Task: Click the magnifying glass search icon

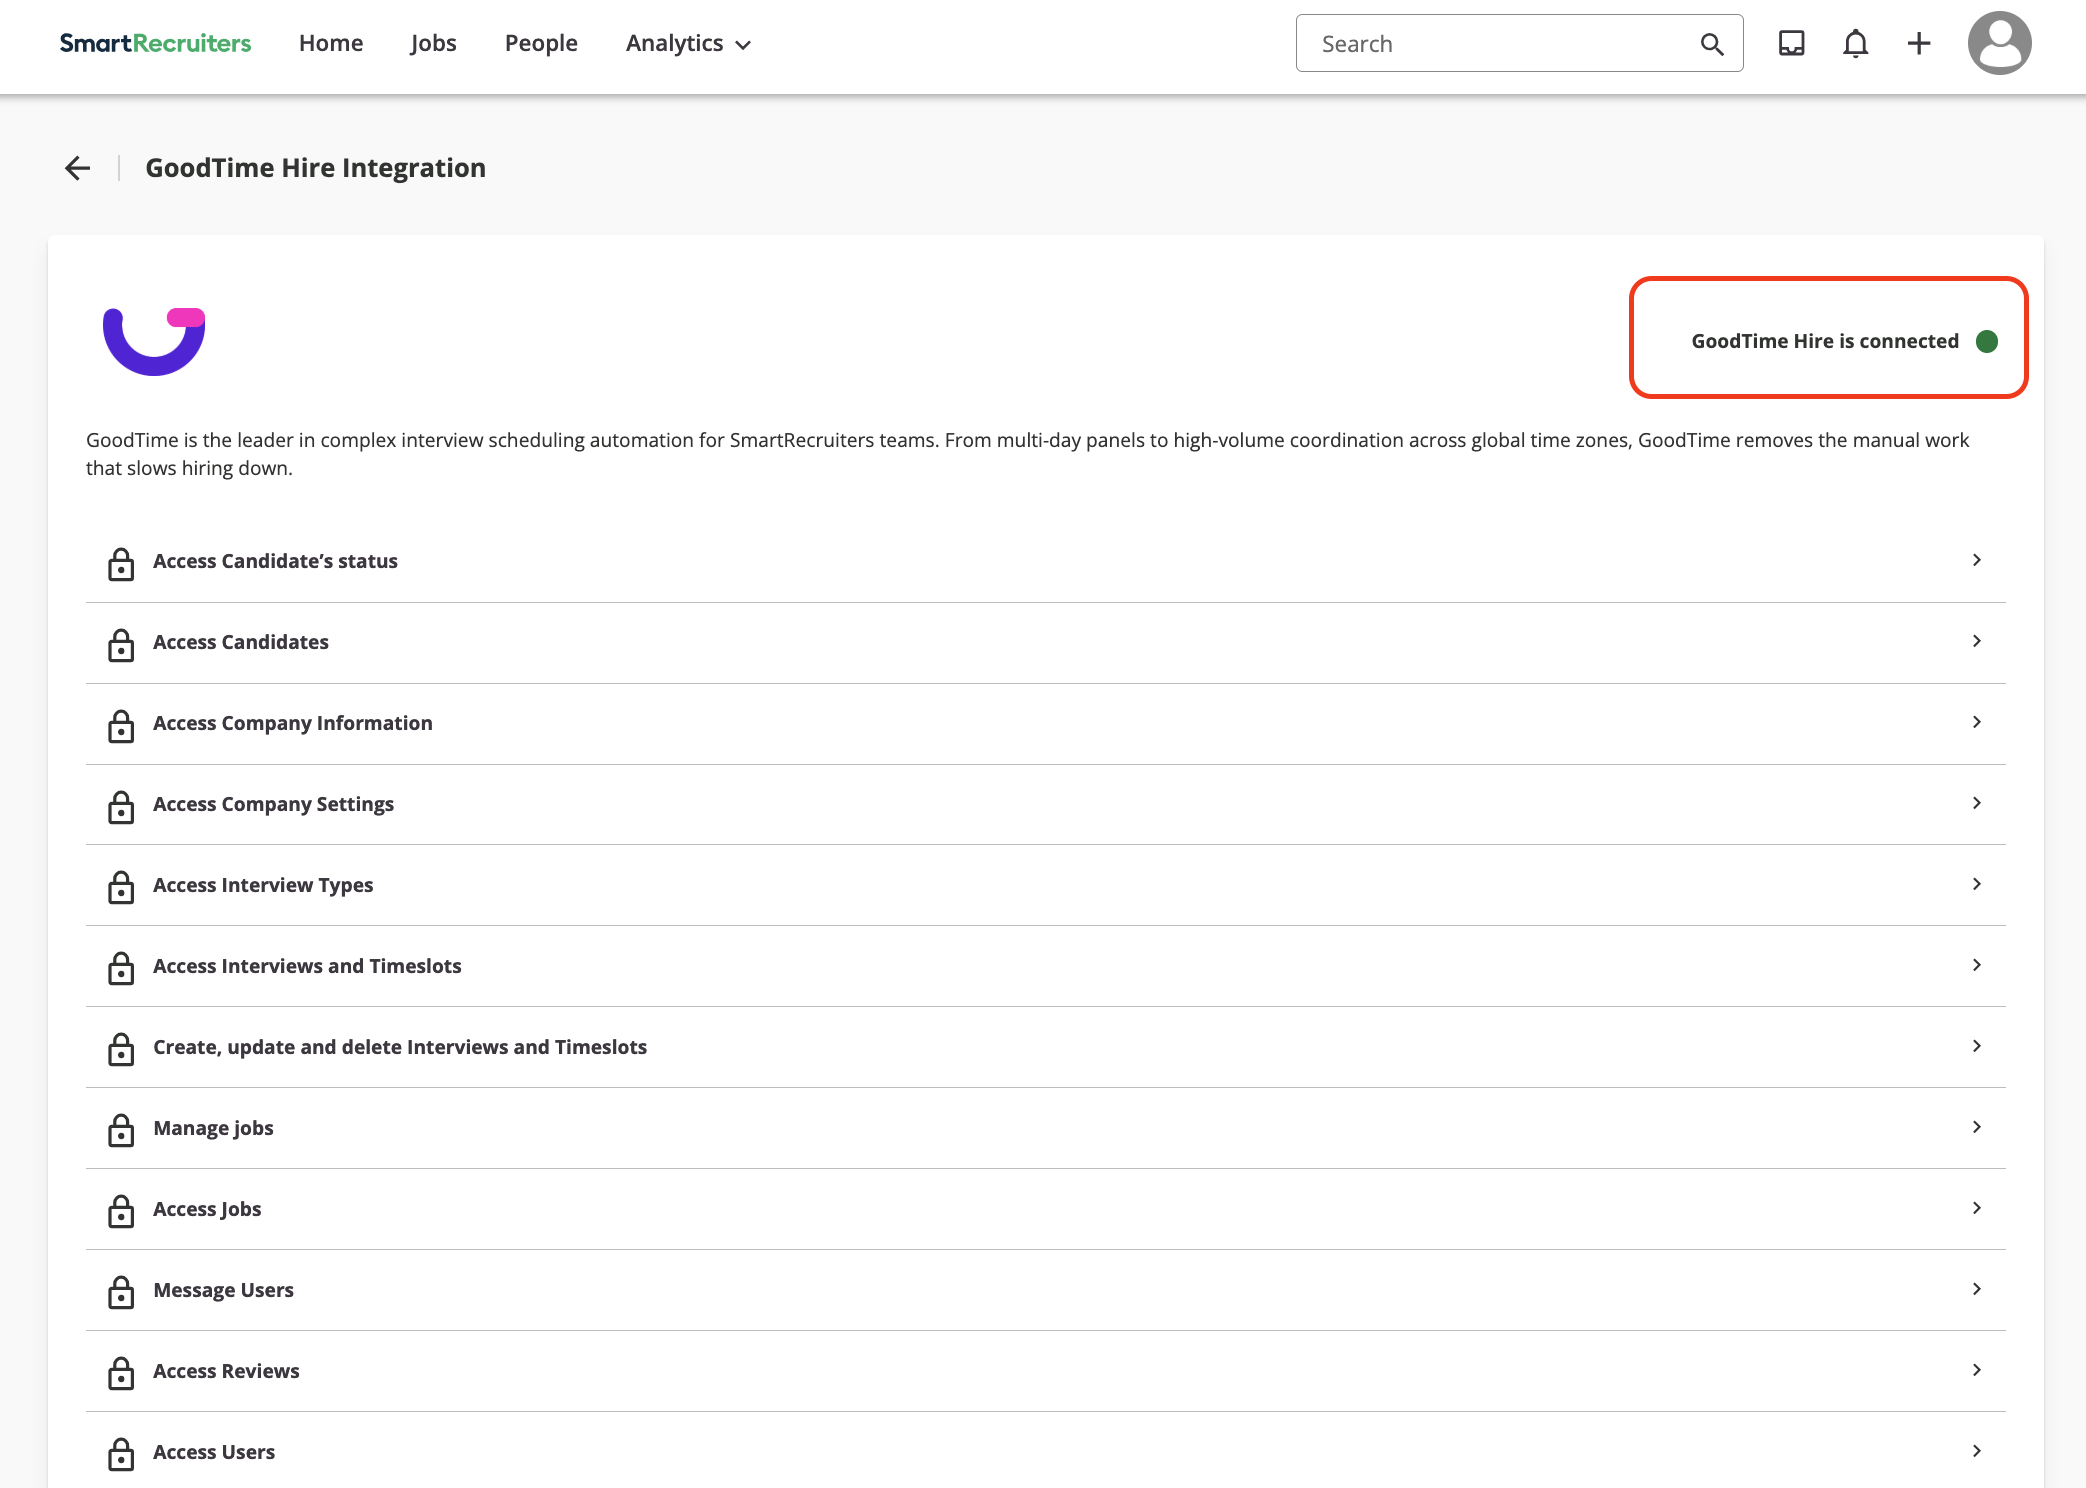Action: (1712, 44)
